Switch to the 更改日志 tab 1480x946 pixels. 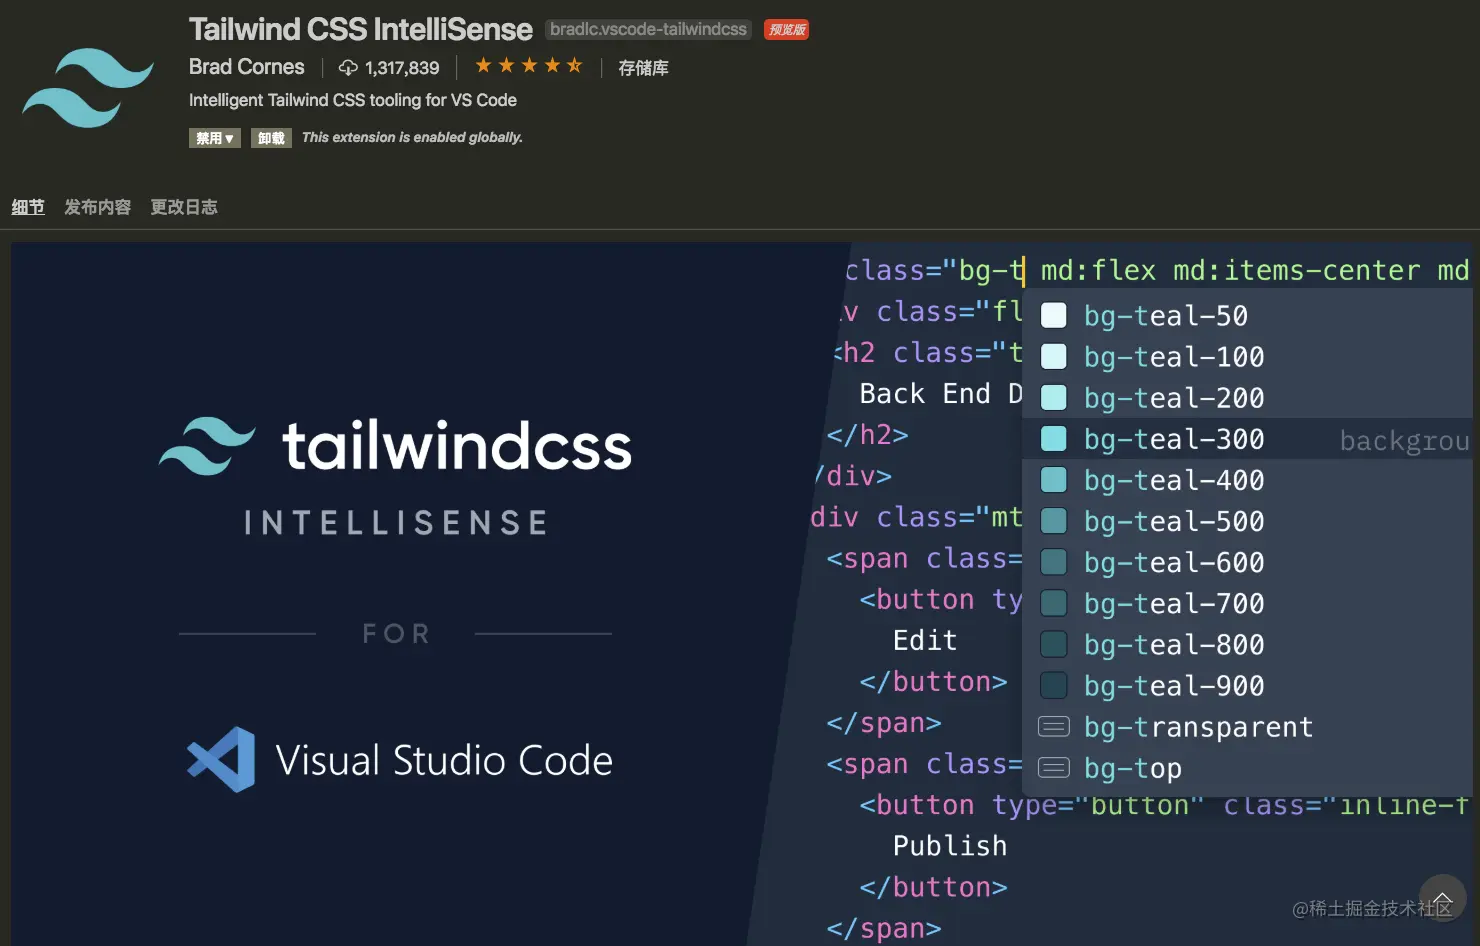[x=184, y=207]
